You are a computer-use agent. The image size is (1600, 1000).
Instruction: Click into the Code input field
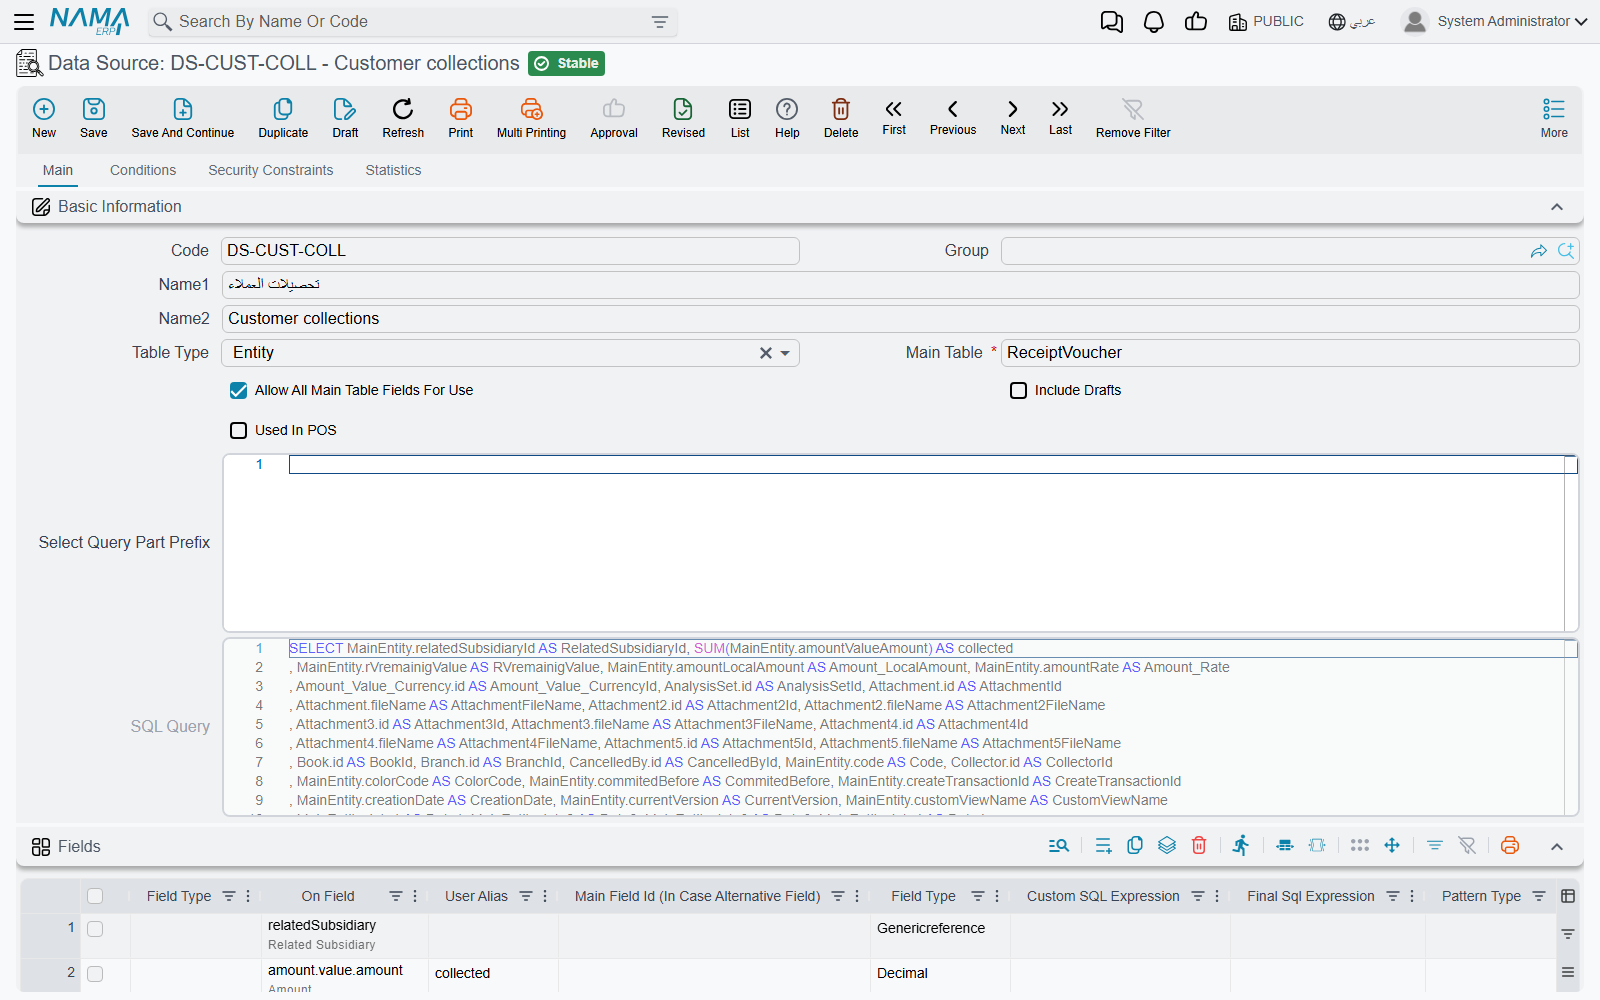(510, 251)
